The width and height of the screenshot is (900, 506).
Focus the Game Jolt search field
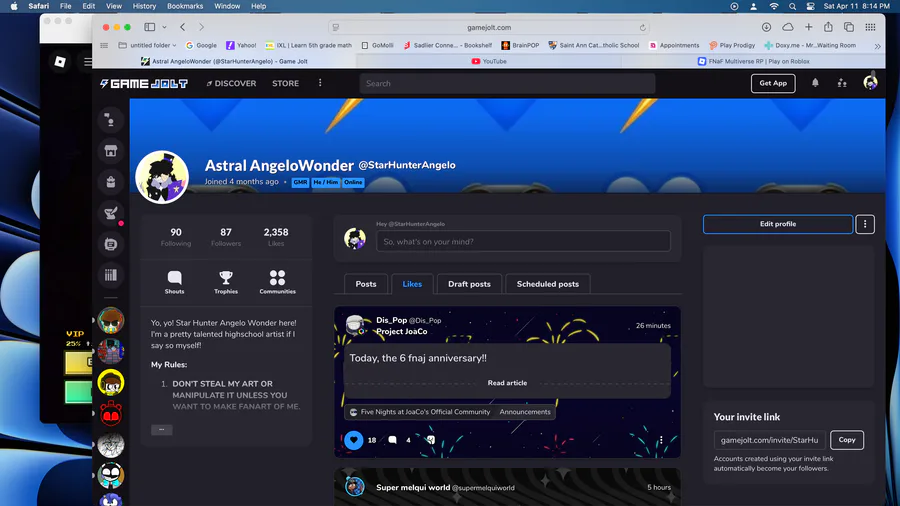(x=507, y=83)
